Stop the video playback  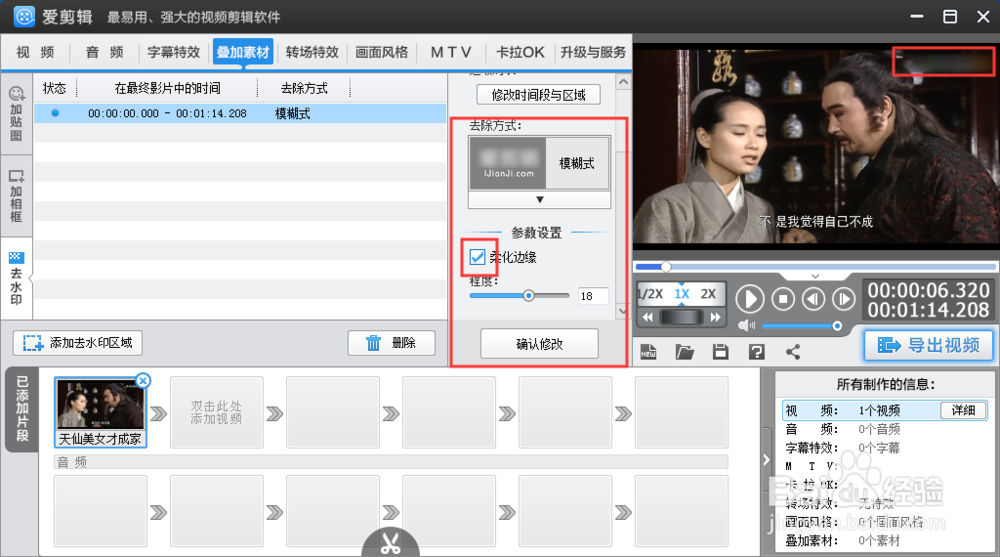pos(783,299)
